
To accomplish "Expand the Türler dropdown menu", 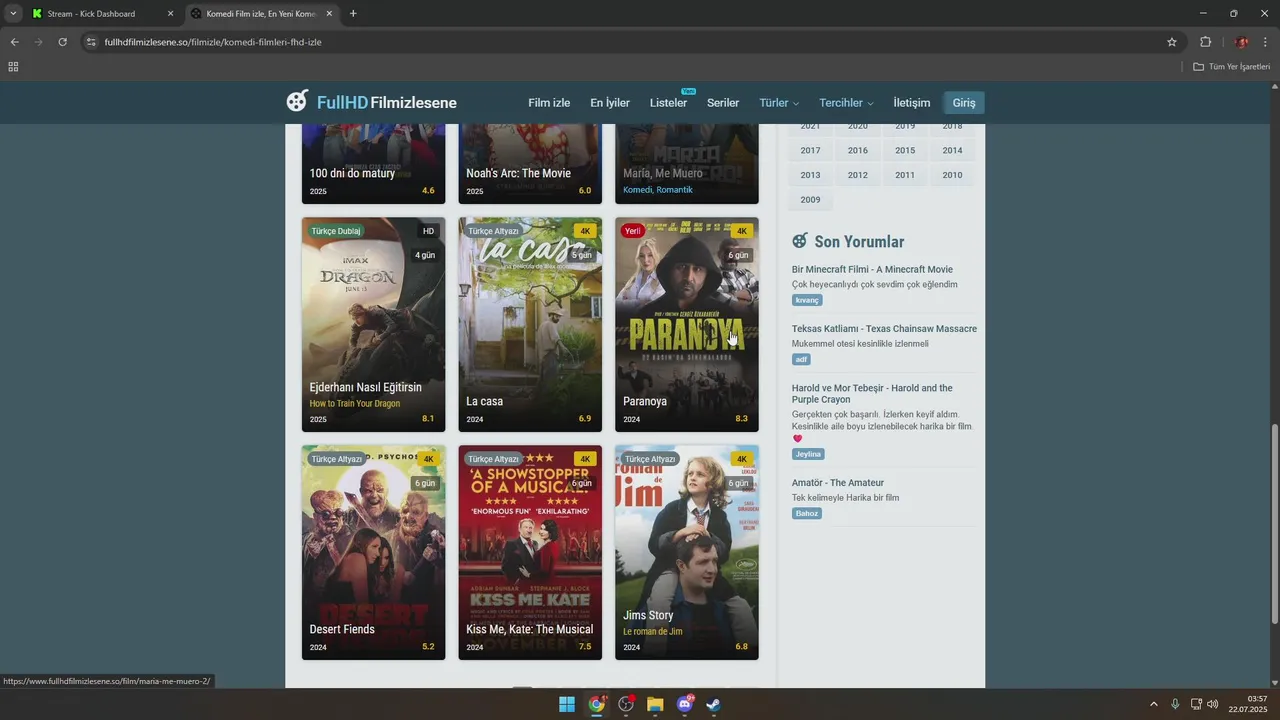I will point(779,103).
